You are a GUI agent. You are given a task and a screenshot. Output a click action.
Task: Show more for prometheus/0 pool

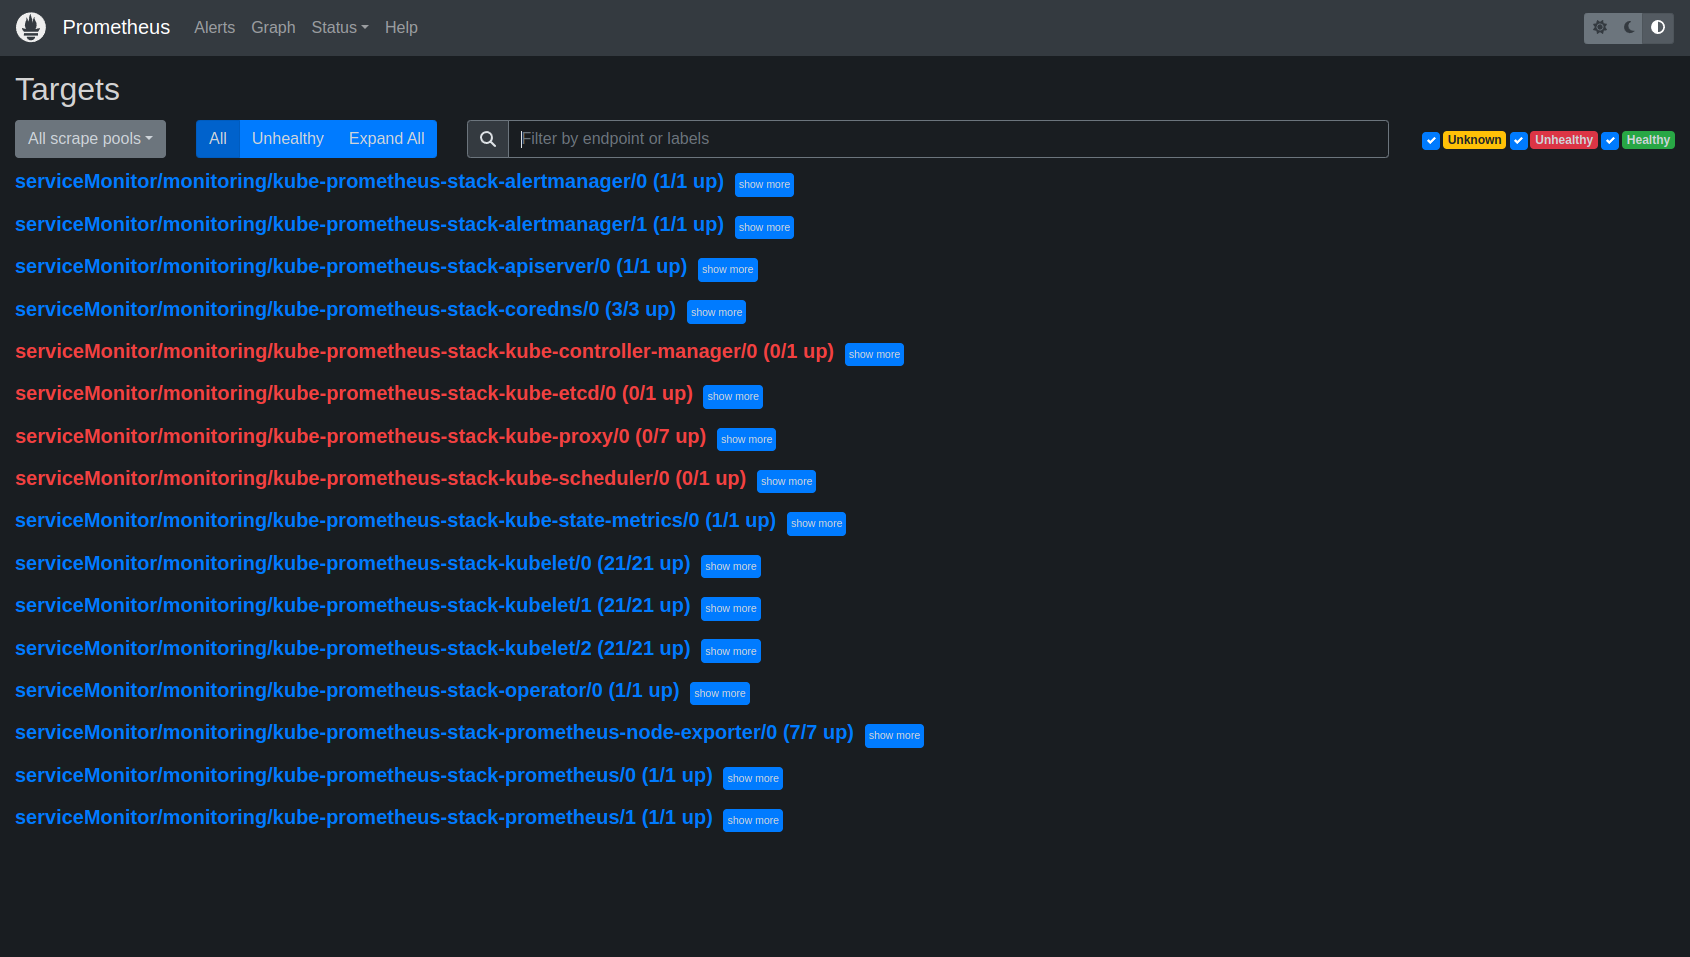(x=753, y=779)
